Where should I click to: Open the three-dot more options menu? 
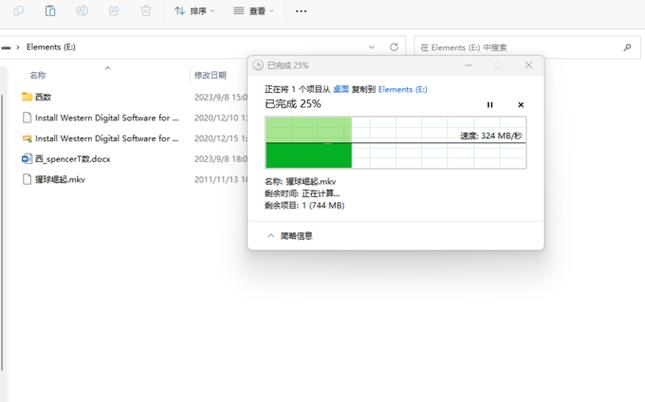pyautogui.click(x=301, y=11)
